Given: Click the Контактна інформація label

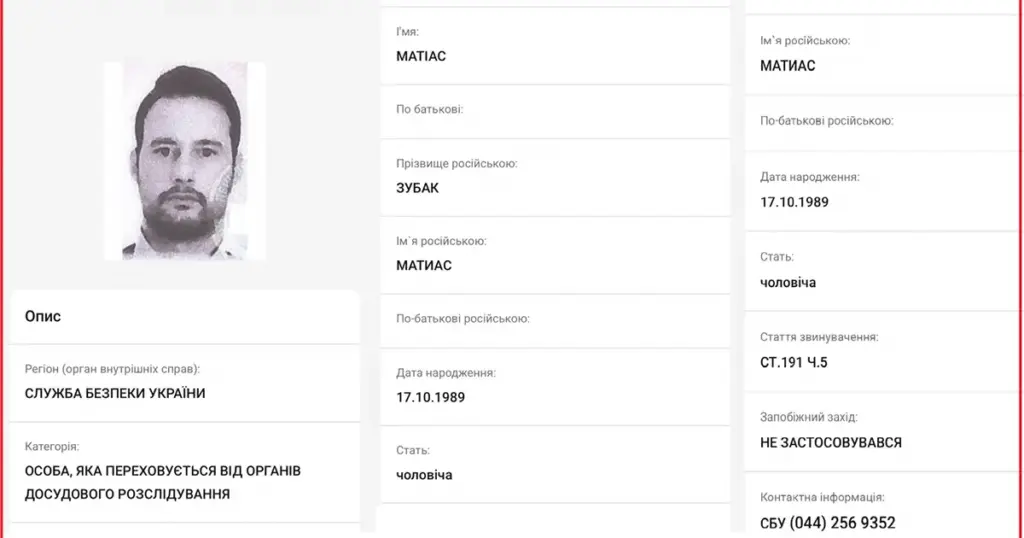Looking at the screenshot, I should 822,497.
